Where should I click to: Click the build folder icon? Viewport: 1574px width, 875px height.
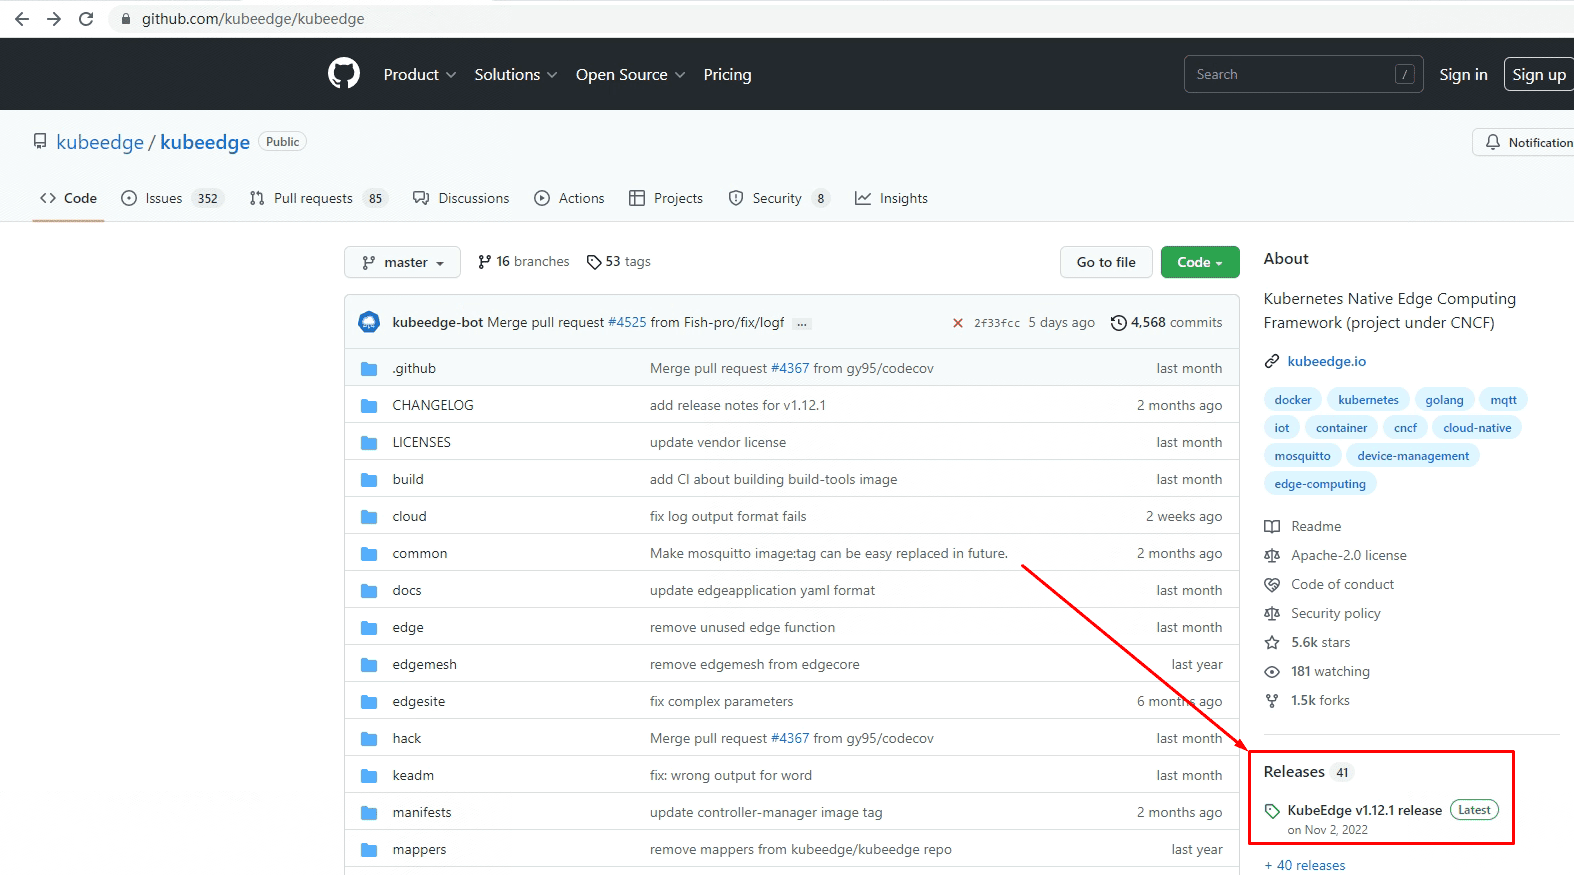click(369, 479)
